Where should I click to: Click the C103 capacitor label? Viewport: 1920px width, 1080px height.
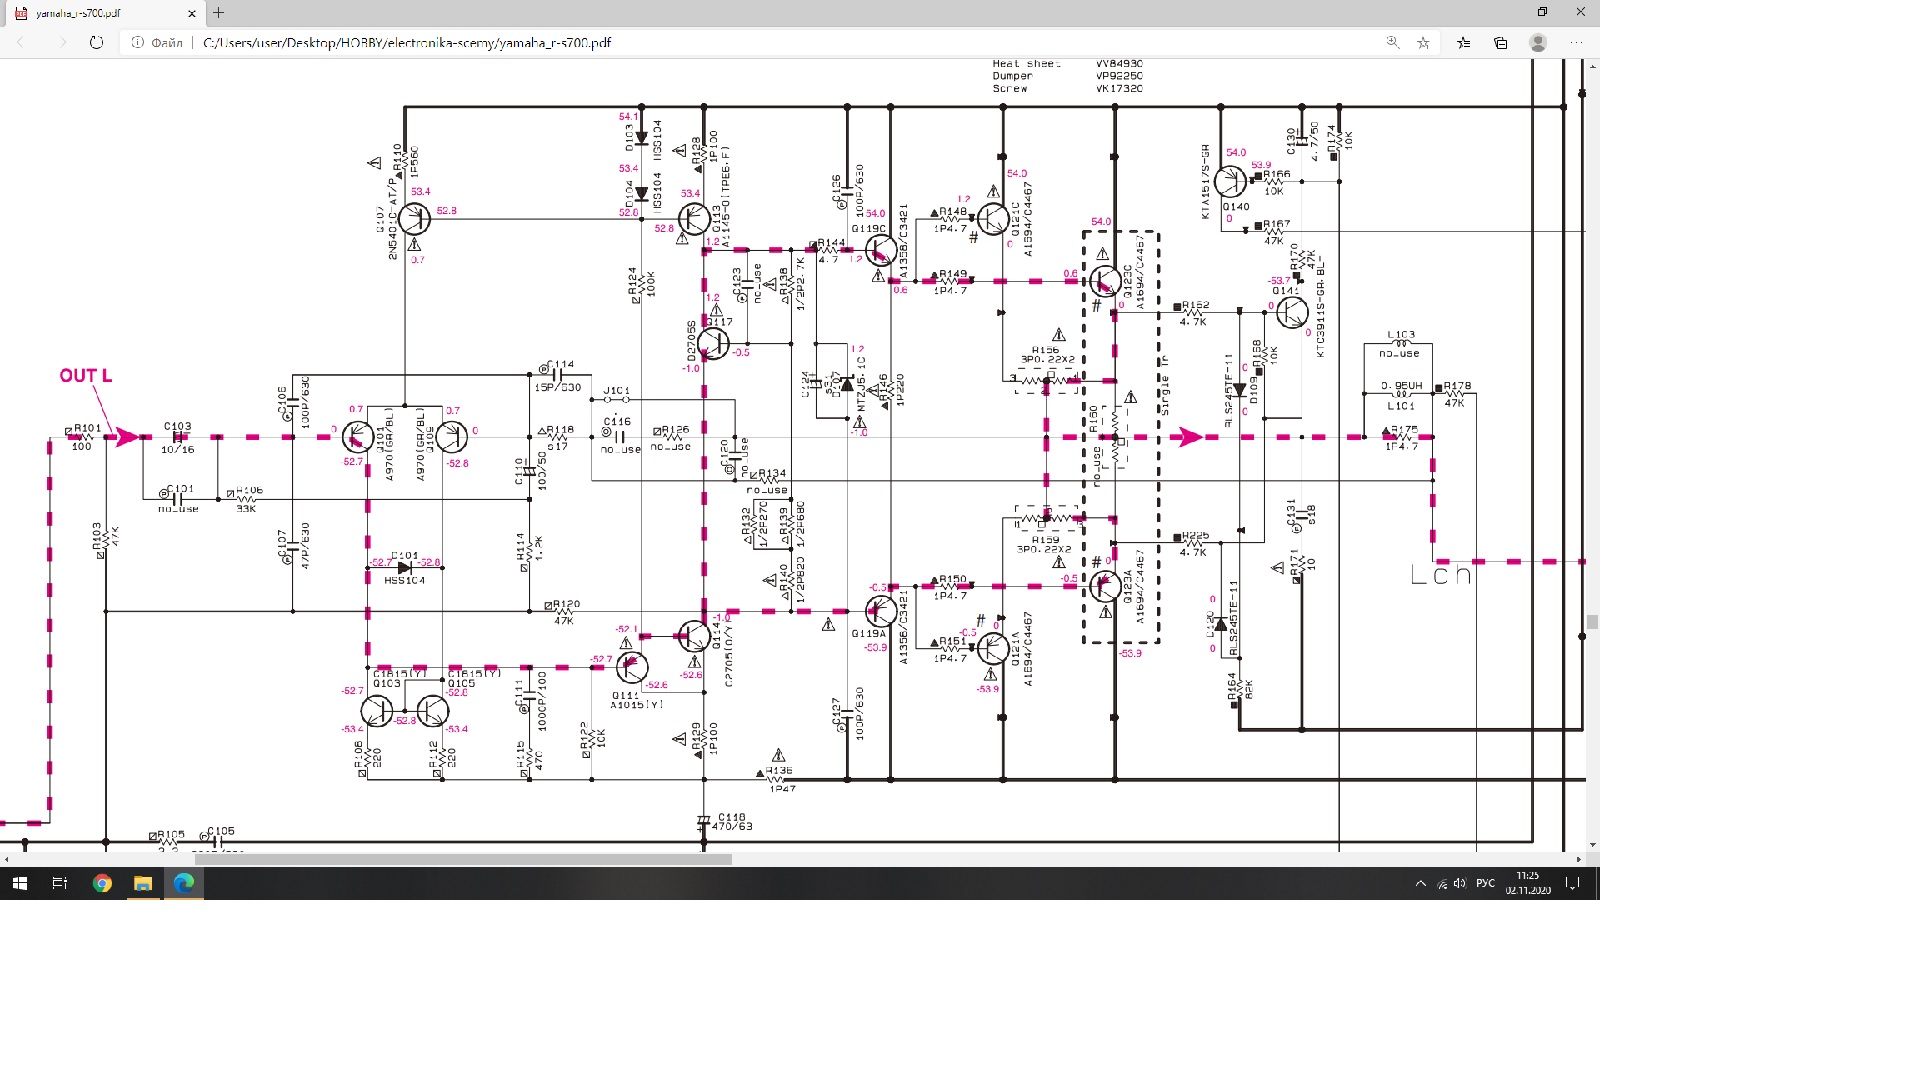[x=178, y=426]
